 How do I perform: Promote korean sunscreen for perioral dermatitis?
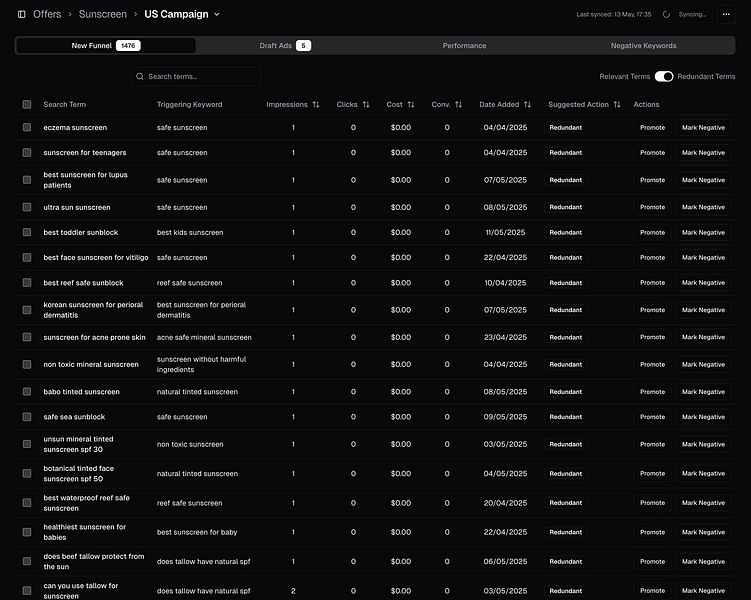point(652,310)
